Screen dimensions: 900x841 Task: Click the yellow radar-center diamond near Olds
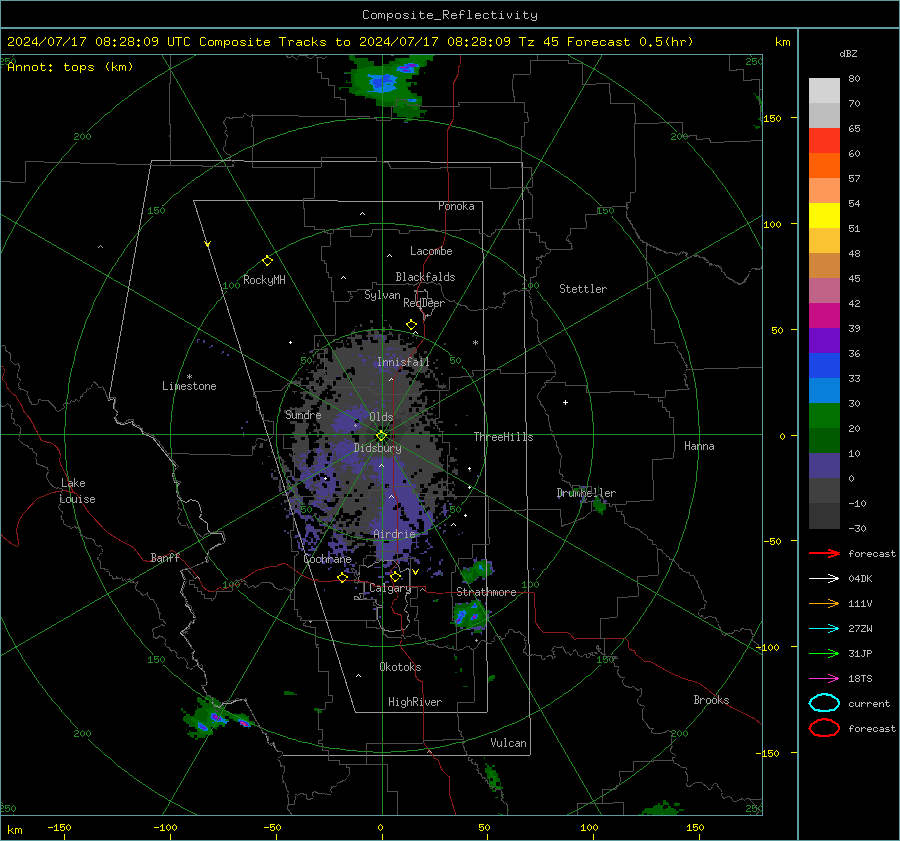click(381, 436)
